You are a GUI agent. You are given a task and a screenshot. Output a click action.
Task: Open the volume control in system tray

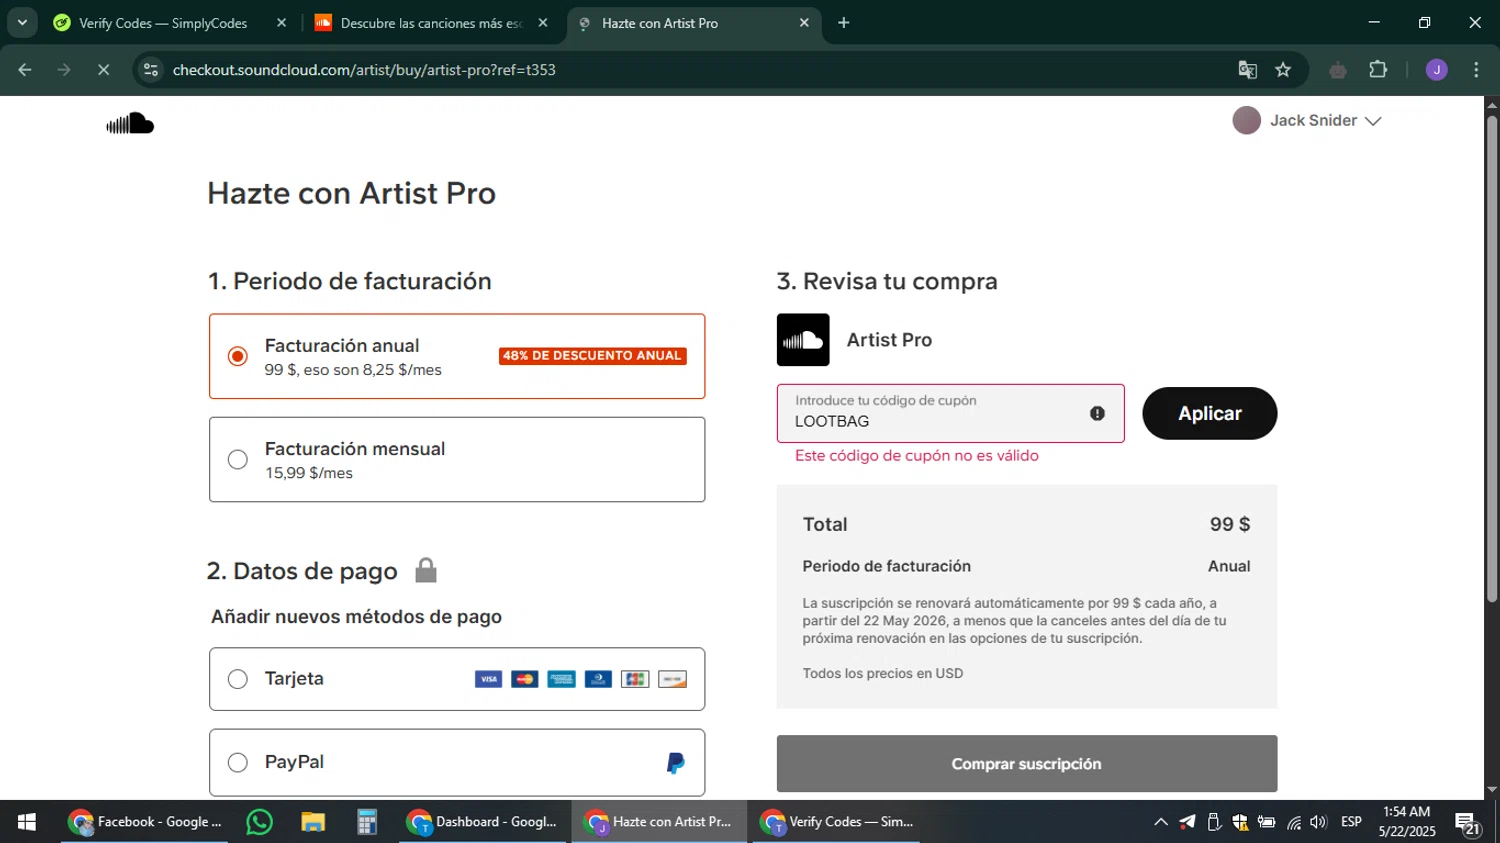pos(1318,822)
